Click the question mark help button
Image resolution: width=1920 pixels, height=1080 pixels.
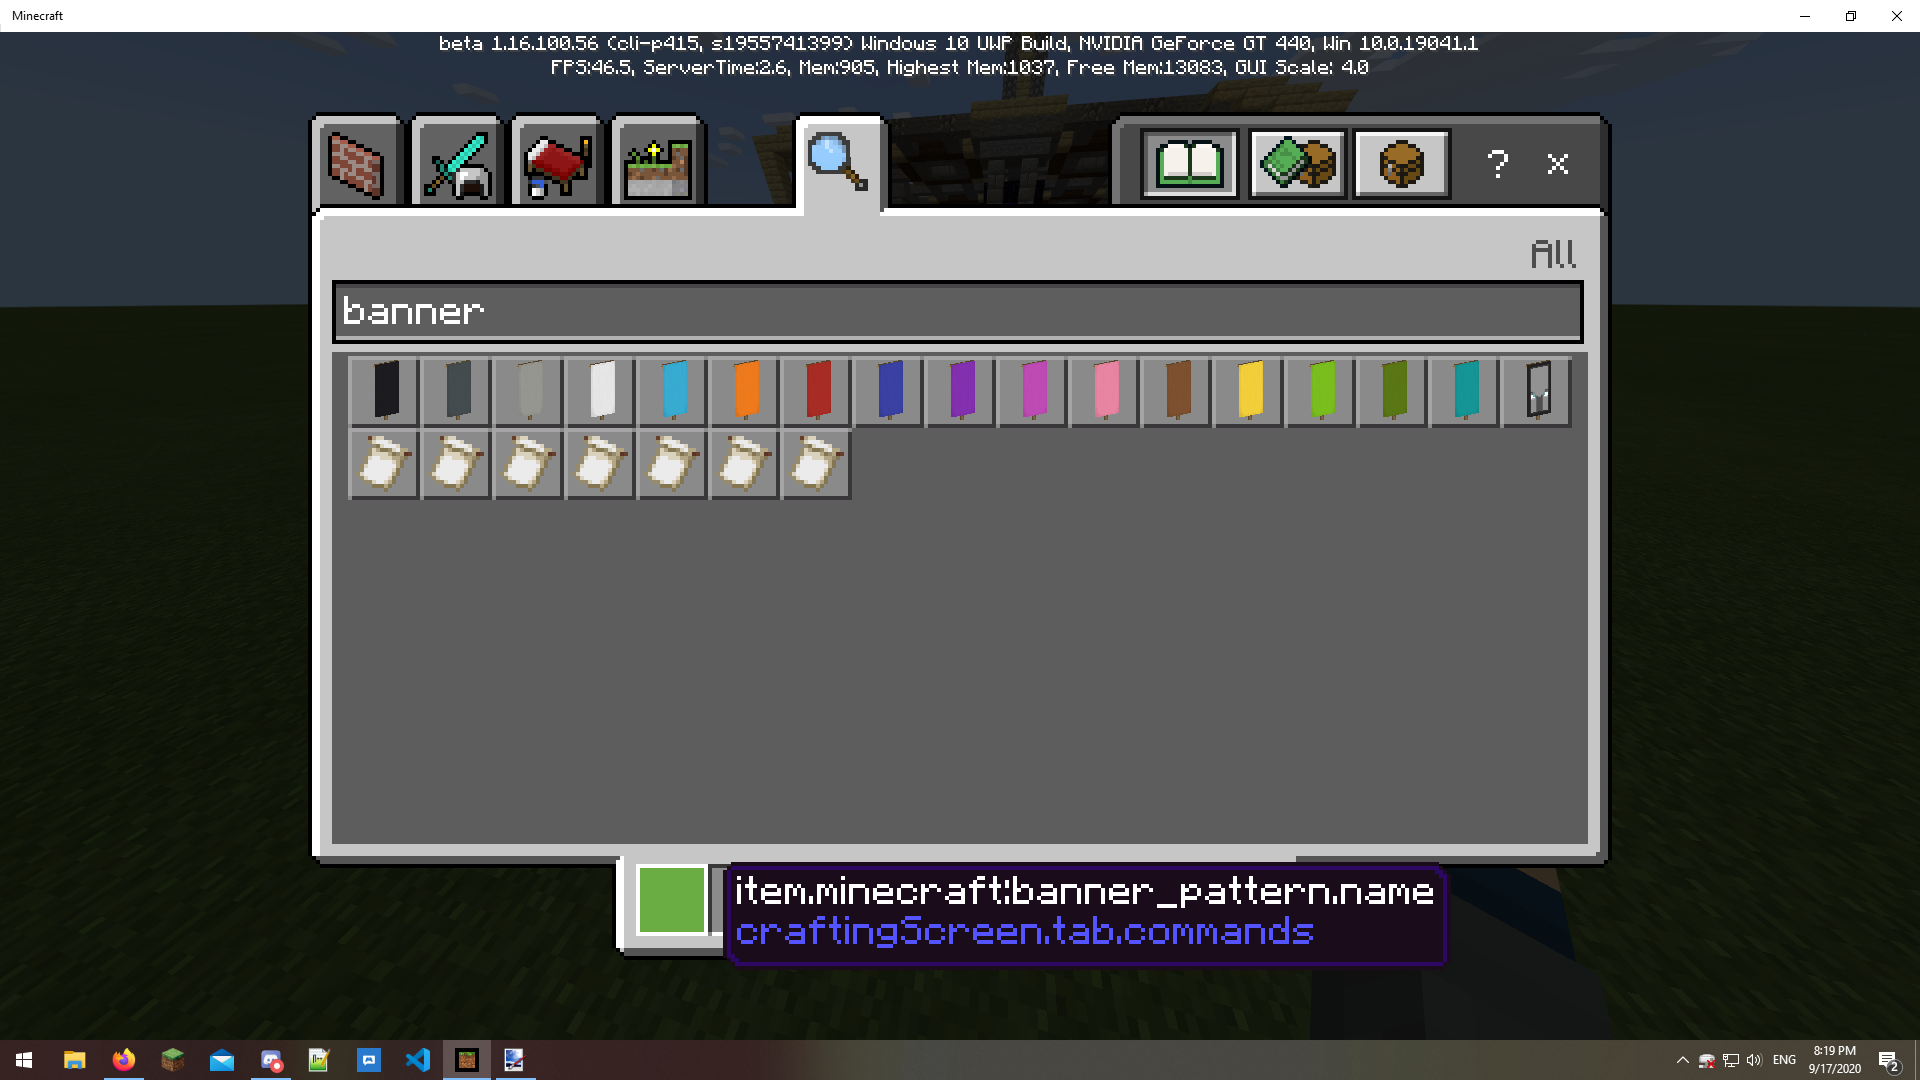point(1497,164)
